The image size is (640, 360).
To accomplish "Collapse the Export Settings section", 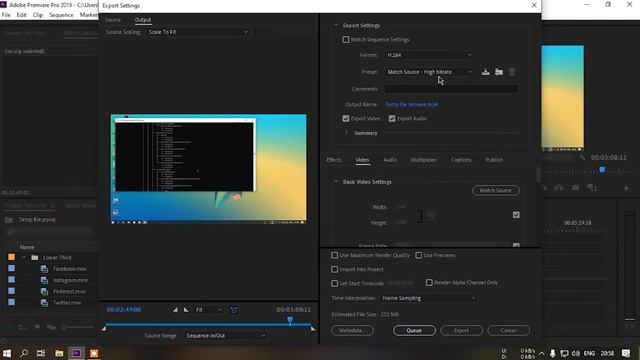I will pyautogui.click(x=336, y=25).
